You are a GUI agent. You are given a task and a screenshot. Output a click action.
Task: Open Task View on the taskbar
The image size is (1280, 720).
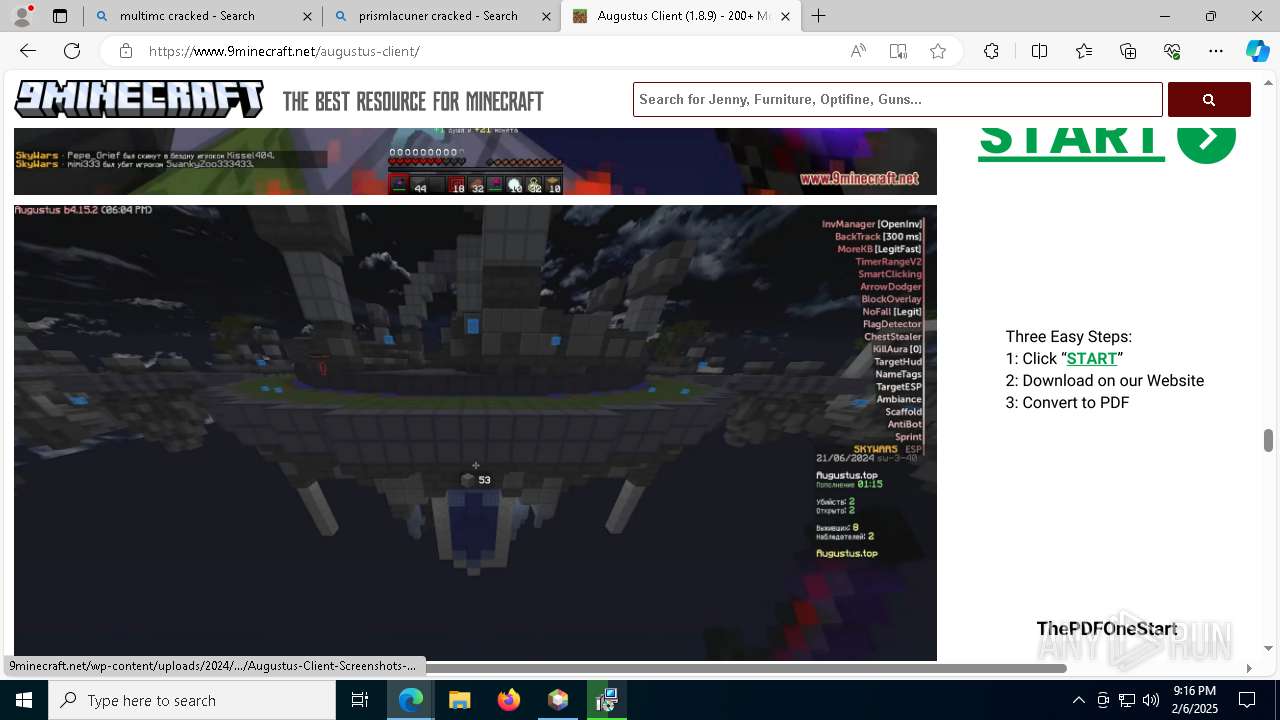point(360,700)
